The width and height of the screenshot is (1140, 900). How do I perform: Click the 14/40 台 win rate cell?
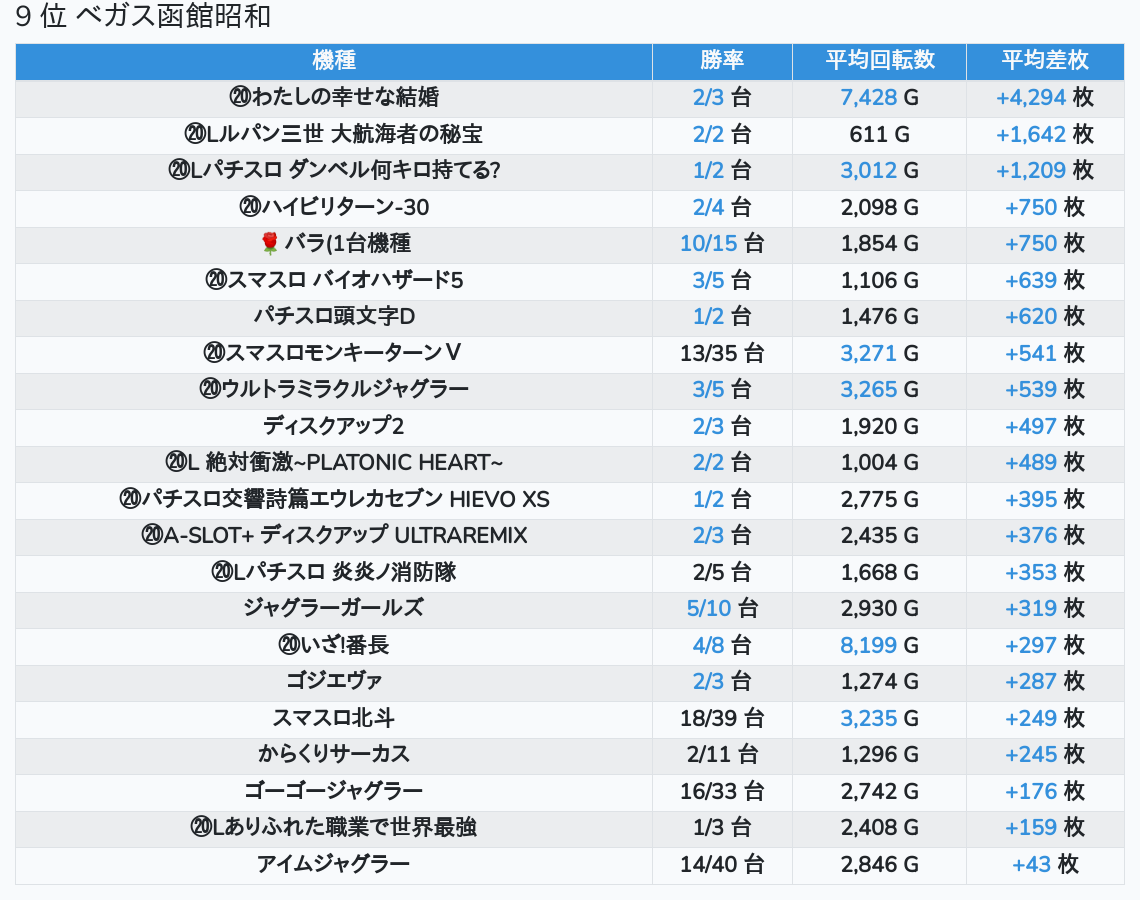[722, 865]
